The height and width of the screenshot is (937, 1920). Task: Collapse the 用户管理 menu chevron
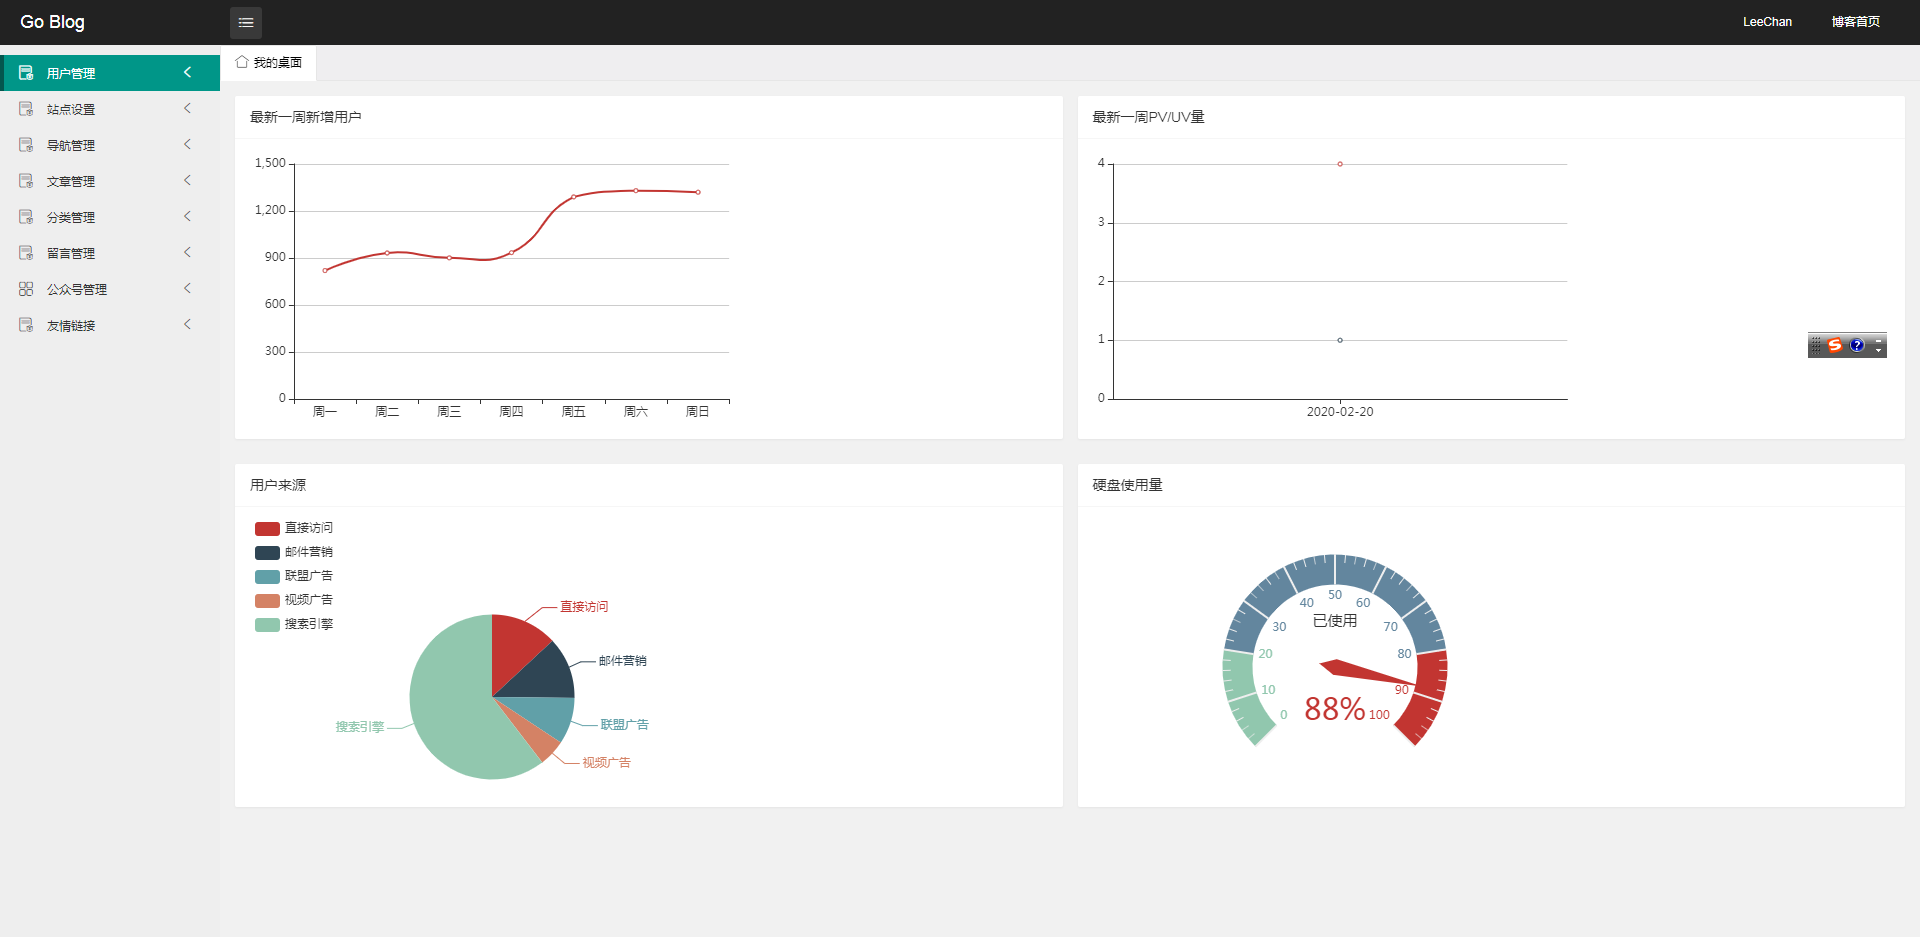pos(187,72)
